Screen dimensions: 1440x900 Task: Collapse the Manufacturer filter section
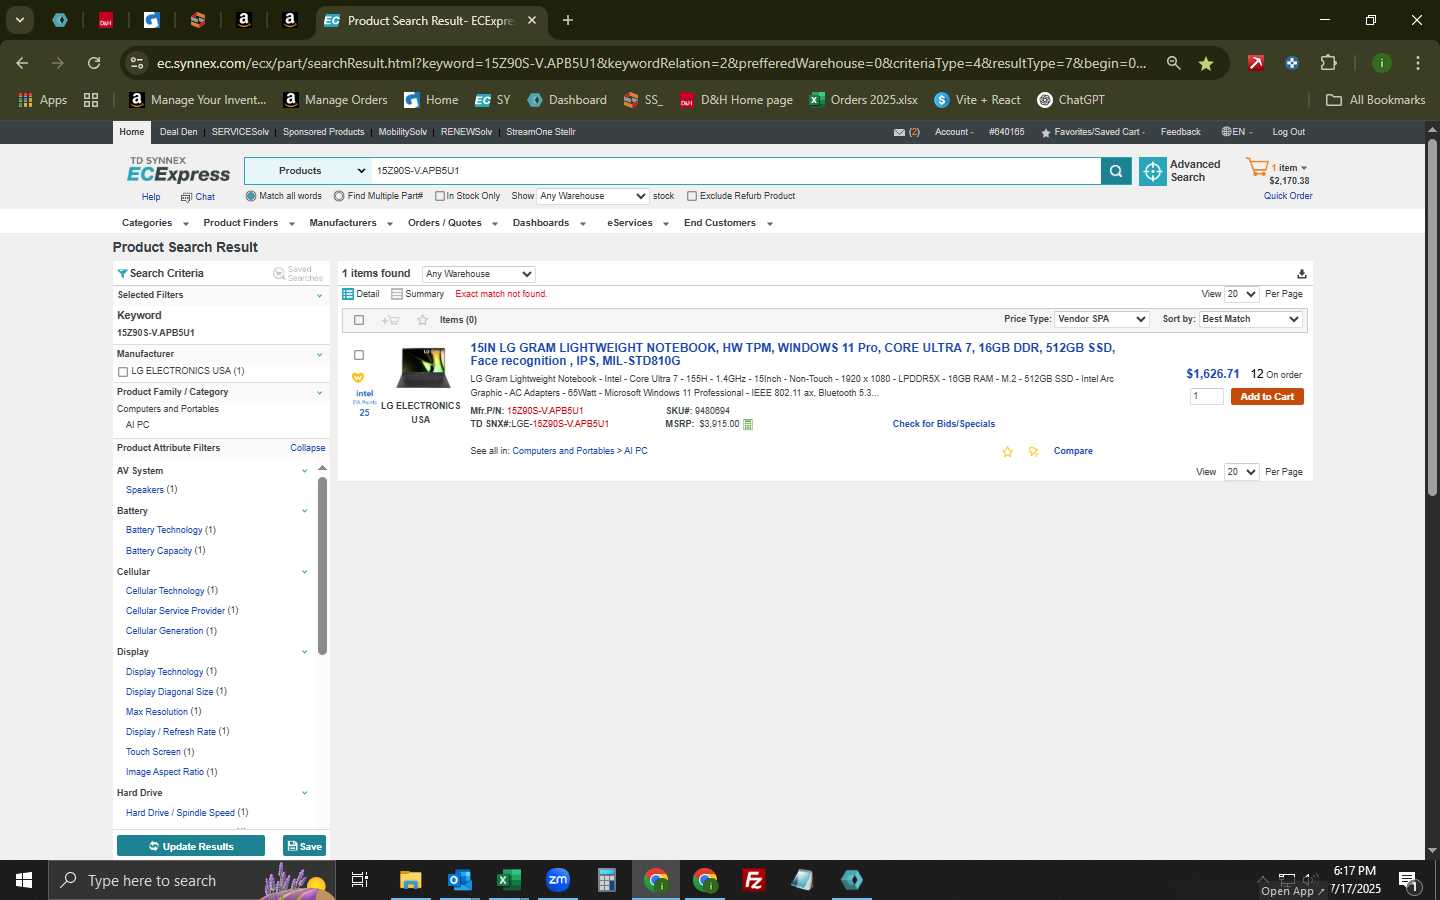(x=319, y=355)
